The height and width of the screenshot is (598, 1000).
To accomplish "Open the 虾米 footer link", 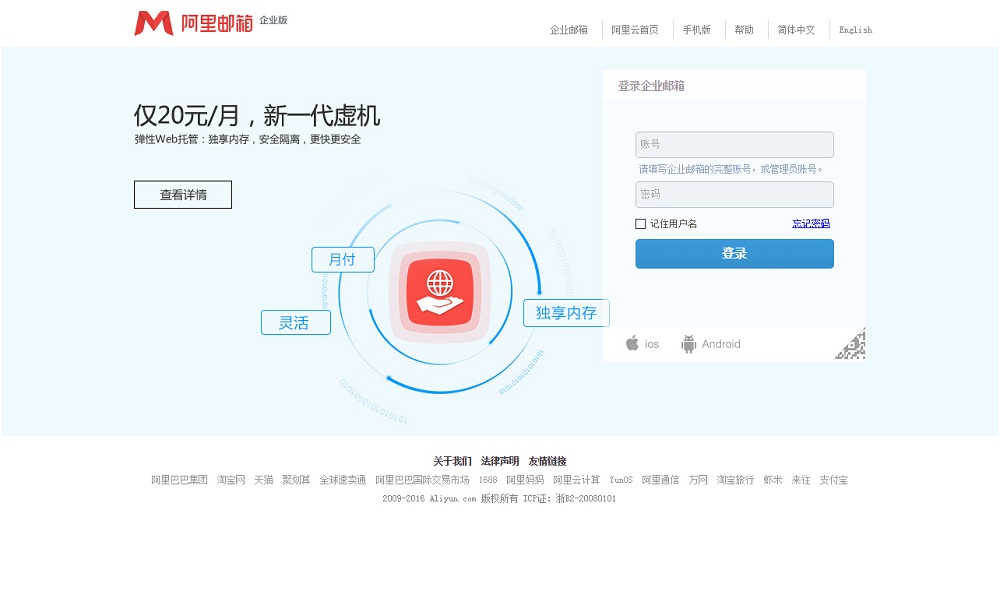I will coord(772,480).
